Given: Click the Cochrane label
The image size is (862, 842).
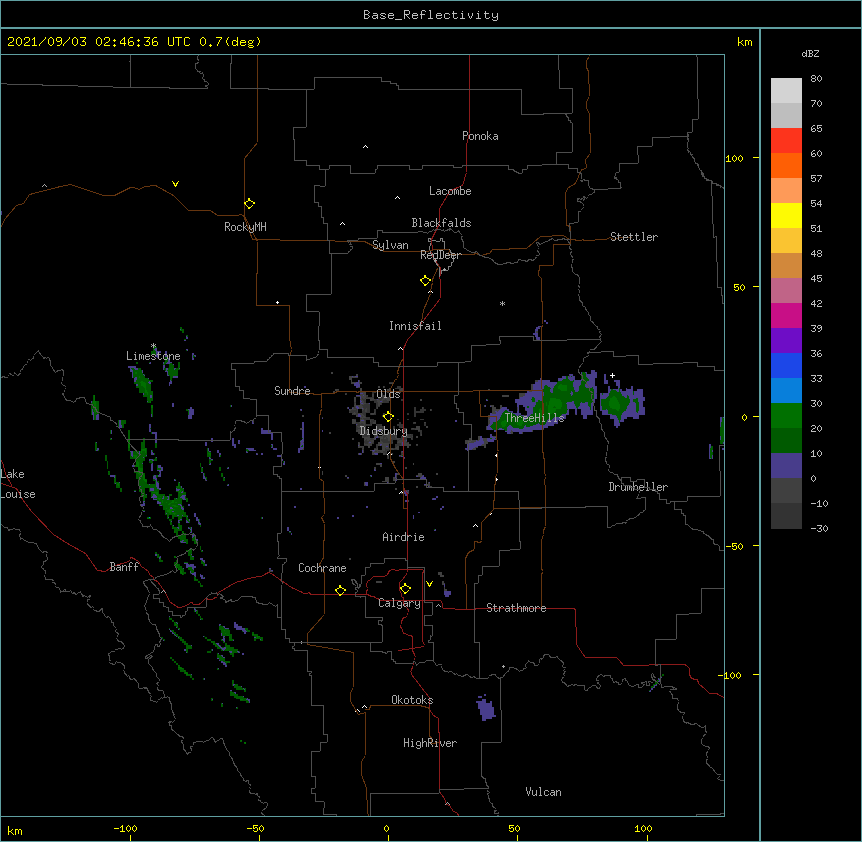Looking at the screenshot, I should 322,568.
